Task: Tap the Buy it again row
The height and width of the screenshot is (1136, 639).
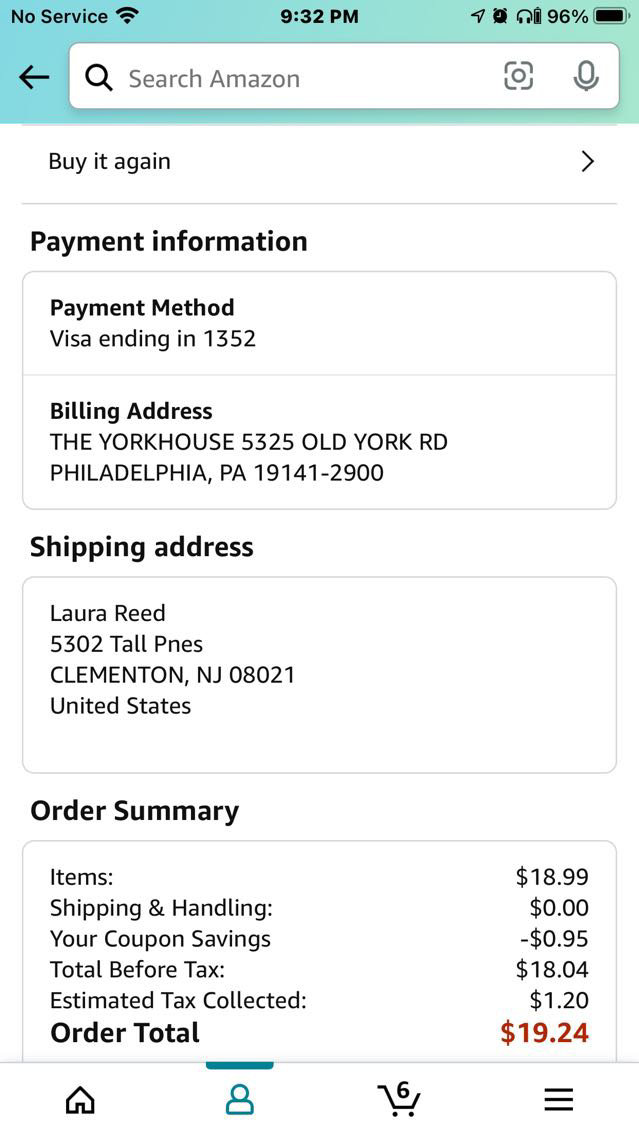Action: (x=300, y=162)
